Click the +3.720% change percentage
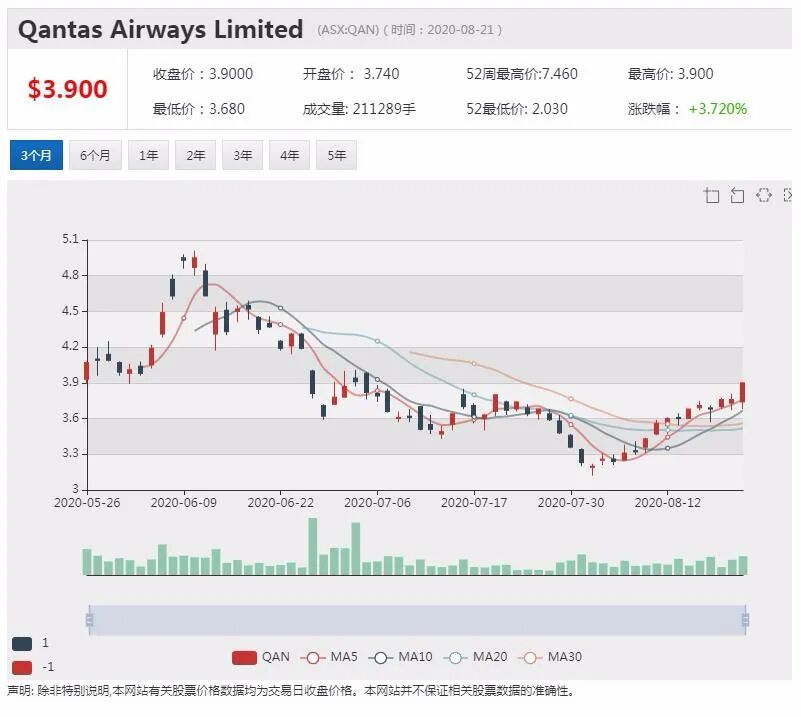The image size is (801, 717). [718, 109]
